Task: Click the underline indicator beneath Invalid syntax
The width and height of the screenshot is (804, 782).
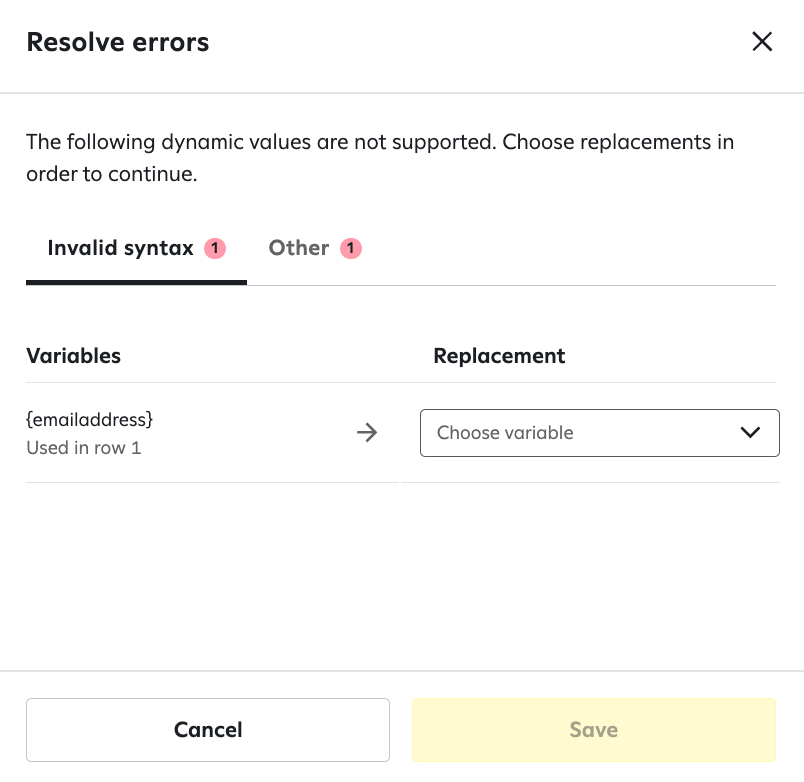Action: point(136,283)
